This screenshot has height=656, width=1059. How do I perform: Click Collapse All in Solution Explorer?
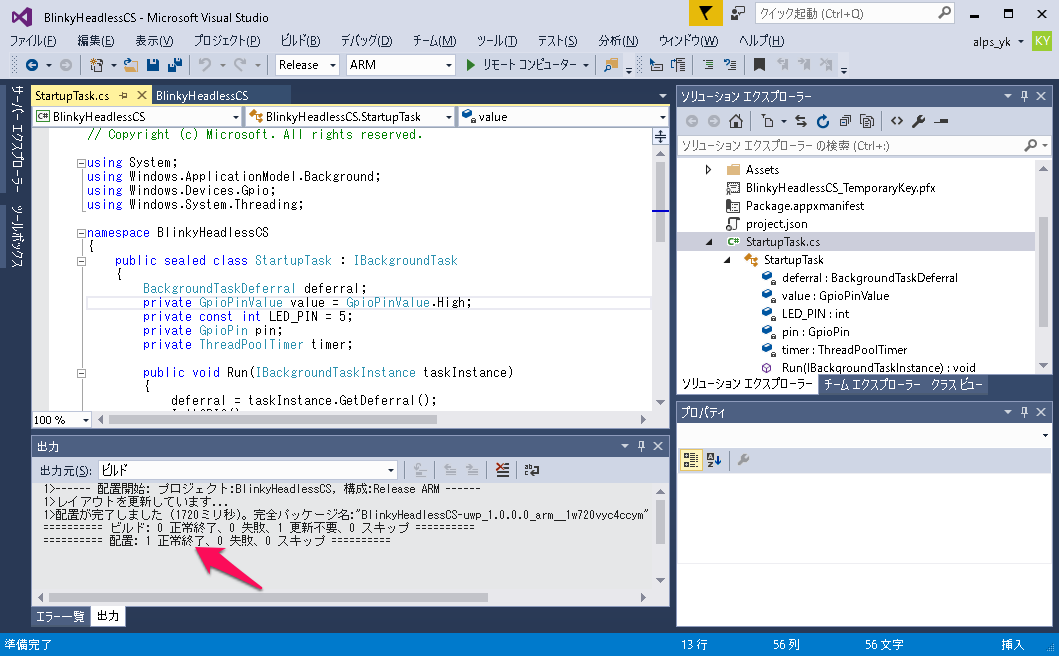pos(845,121)
